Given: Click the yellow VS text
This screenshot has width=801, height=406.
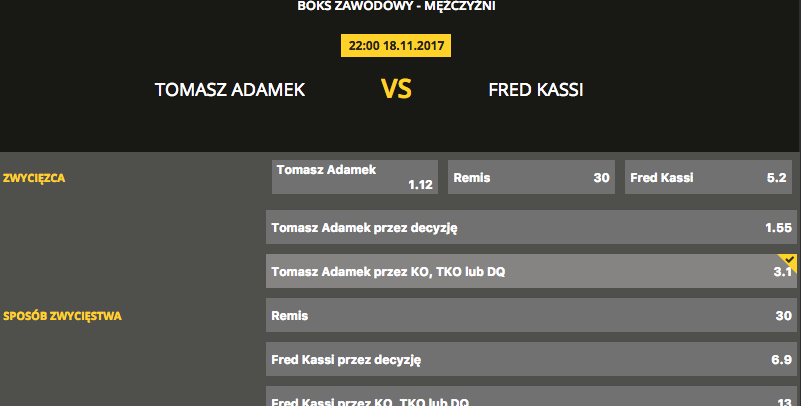Looking at the screenshot, I should click(396, 90).
